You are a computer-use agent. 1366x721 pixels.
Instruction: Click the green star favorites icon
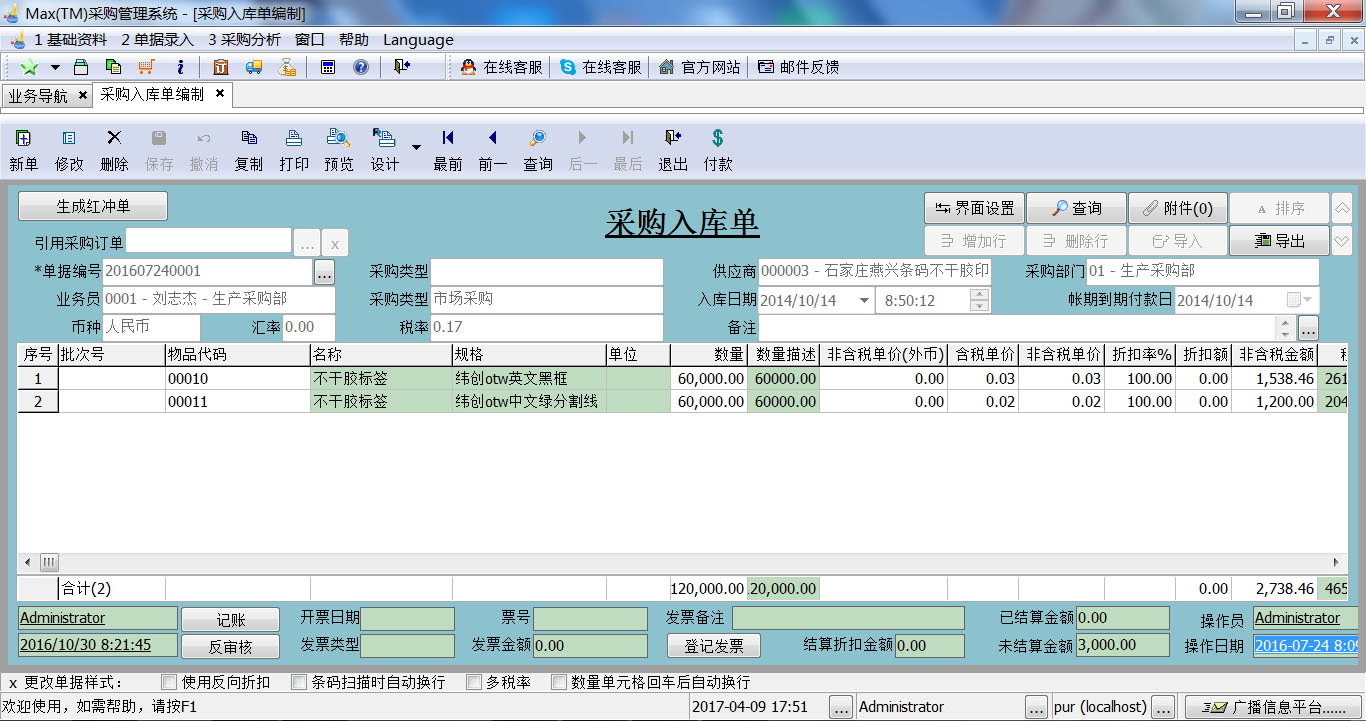coord(29,67)
